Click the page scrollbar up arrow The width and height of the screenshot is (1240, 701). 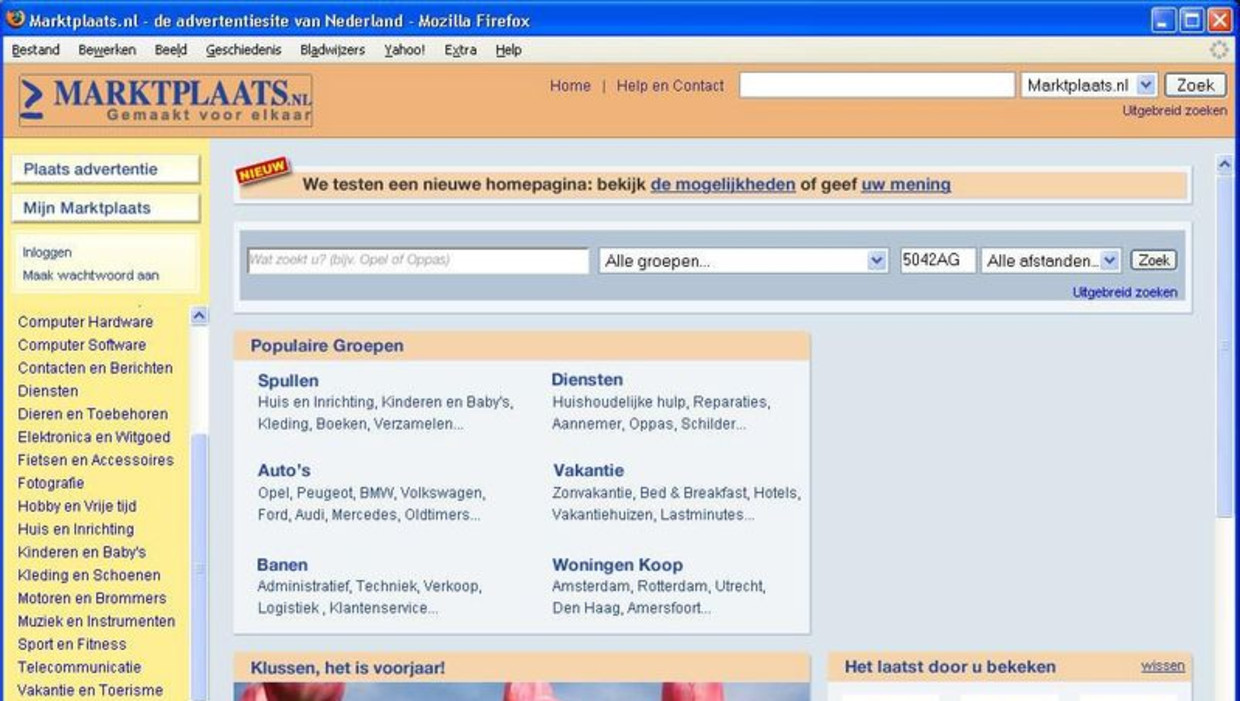click(x=1225, y=164)
